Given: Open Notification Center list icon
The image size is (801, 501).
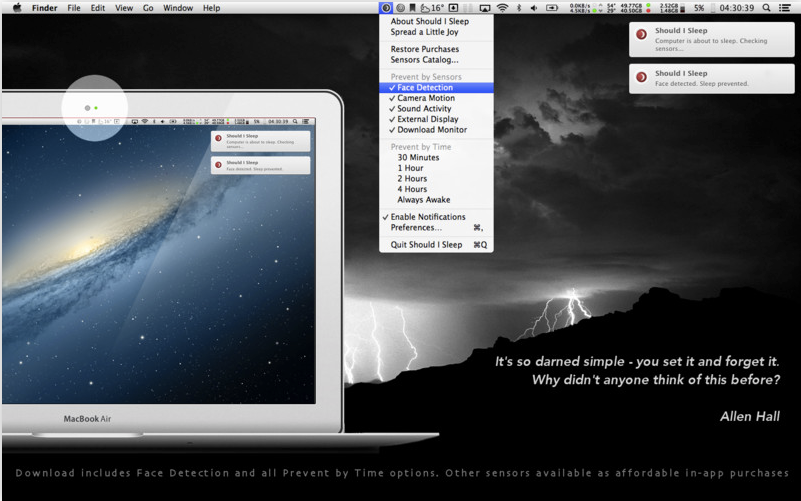Looking at the screenshot, I should 784,8.
